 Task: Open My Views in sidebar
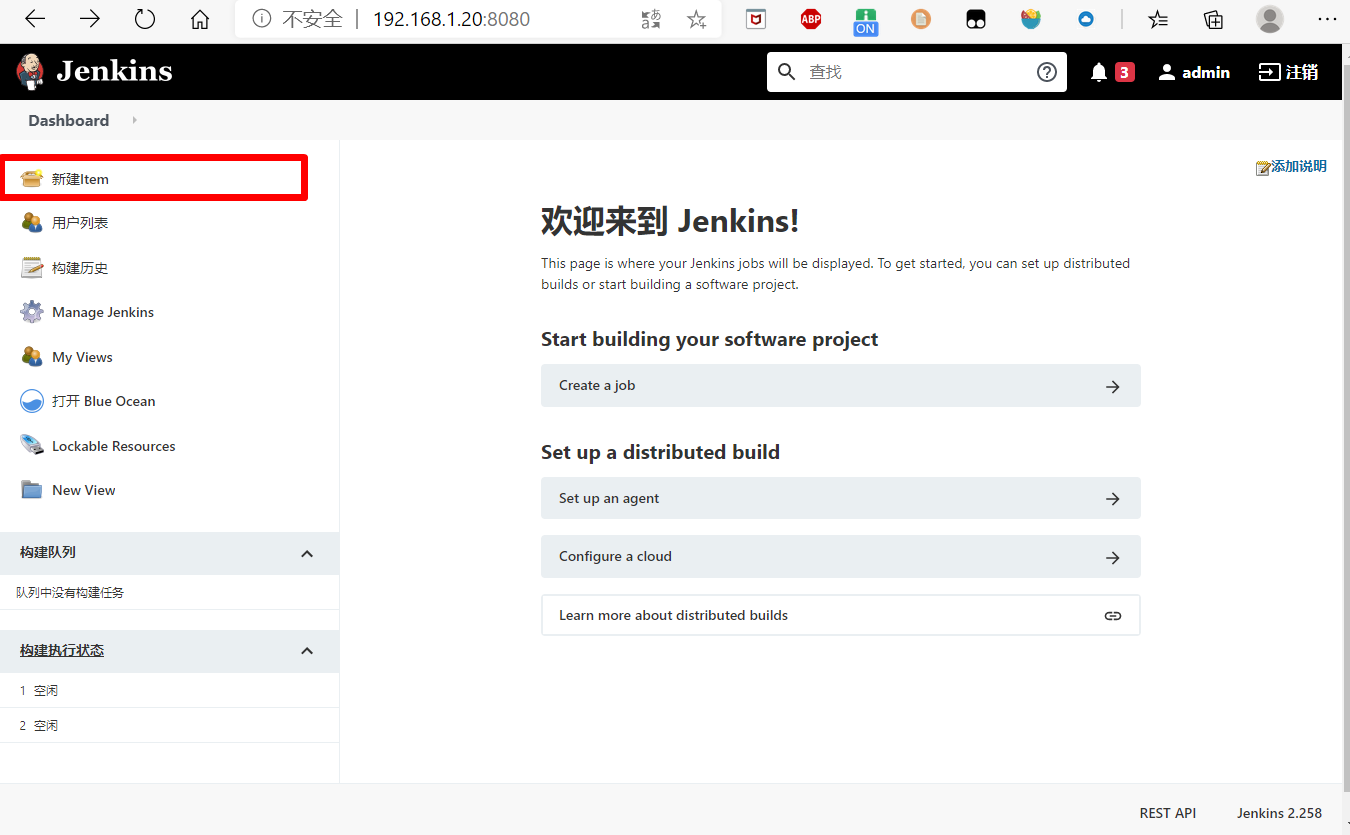point(82,357)
